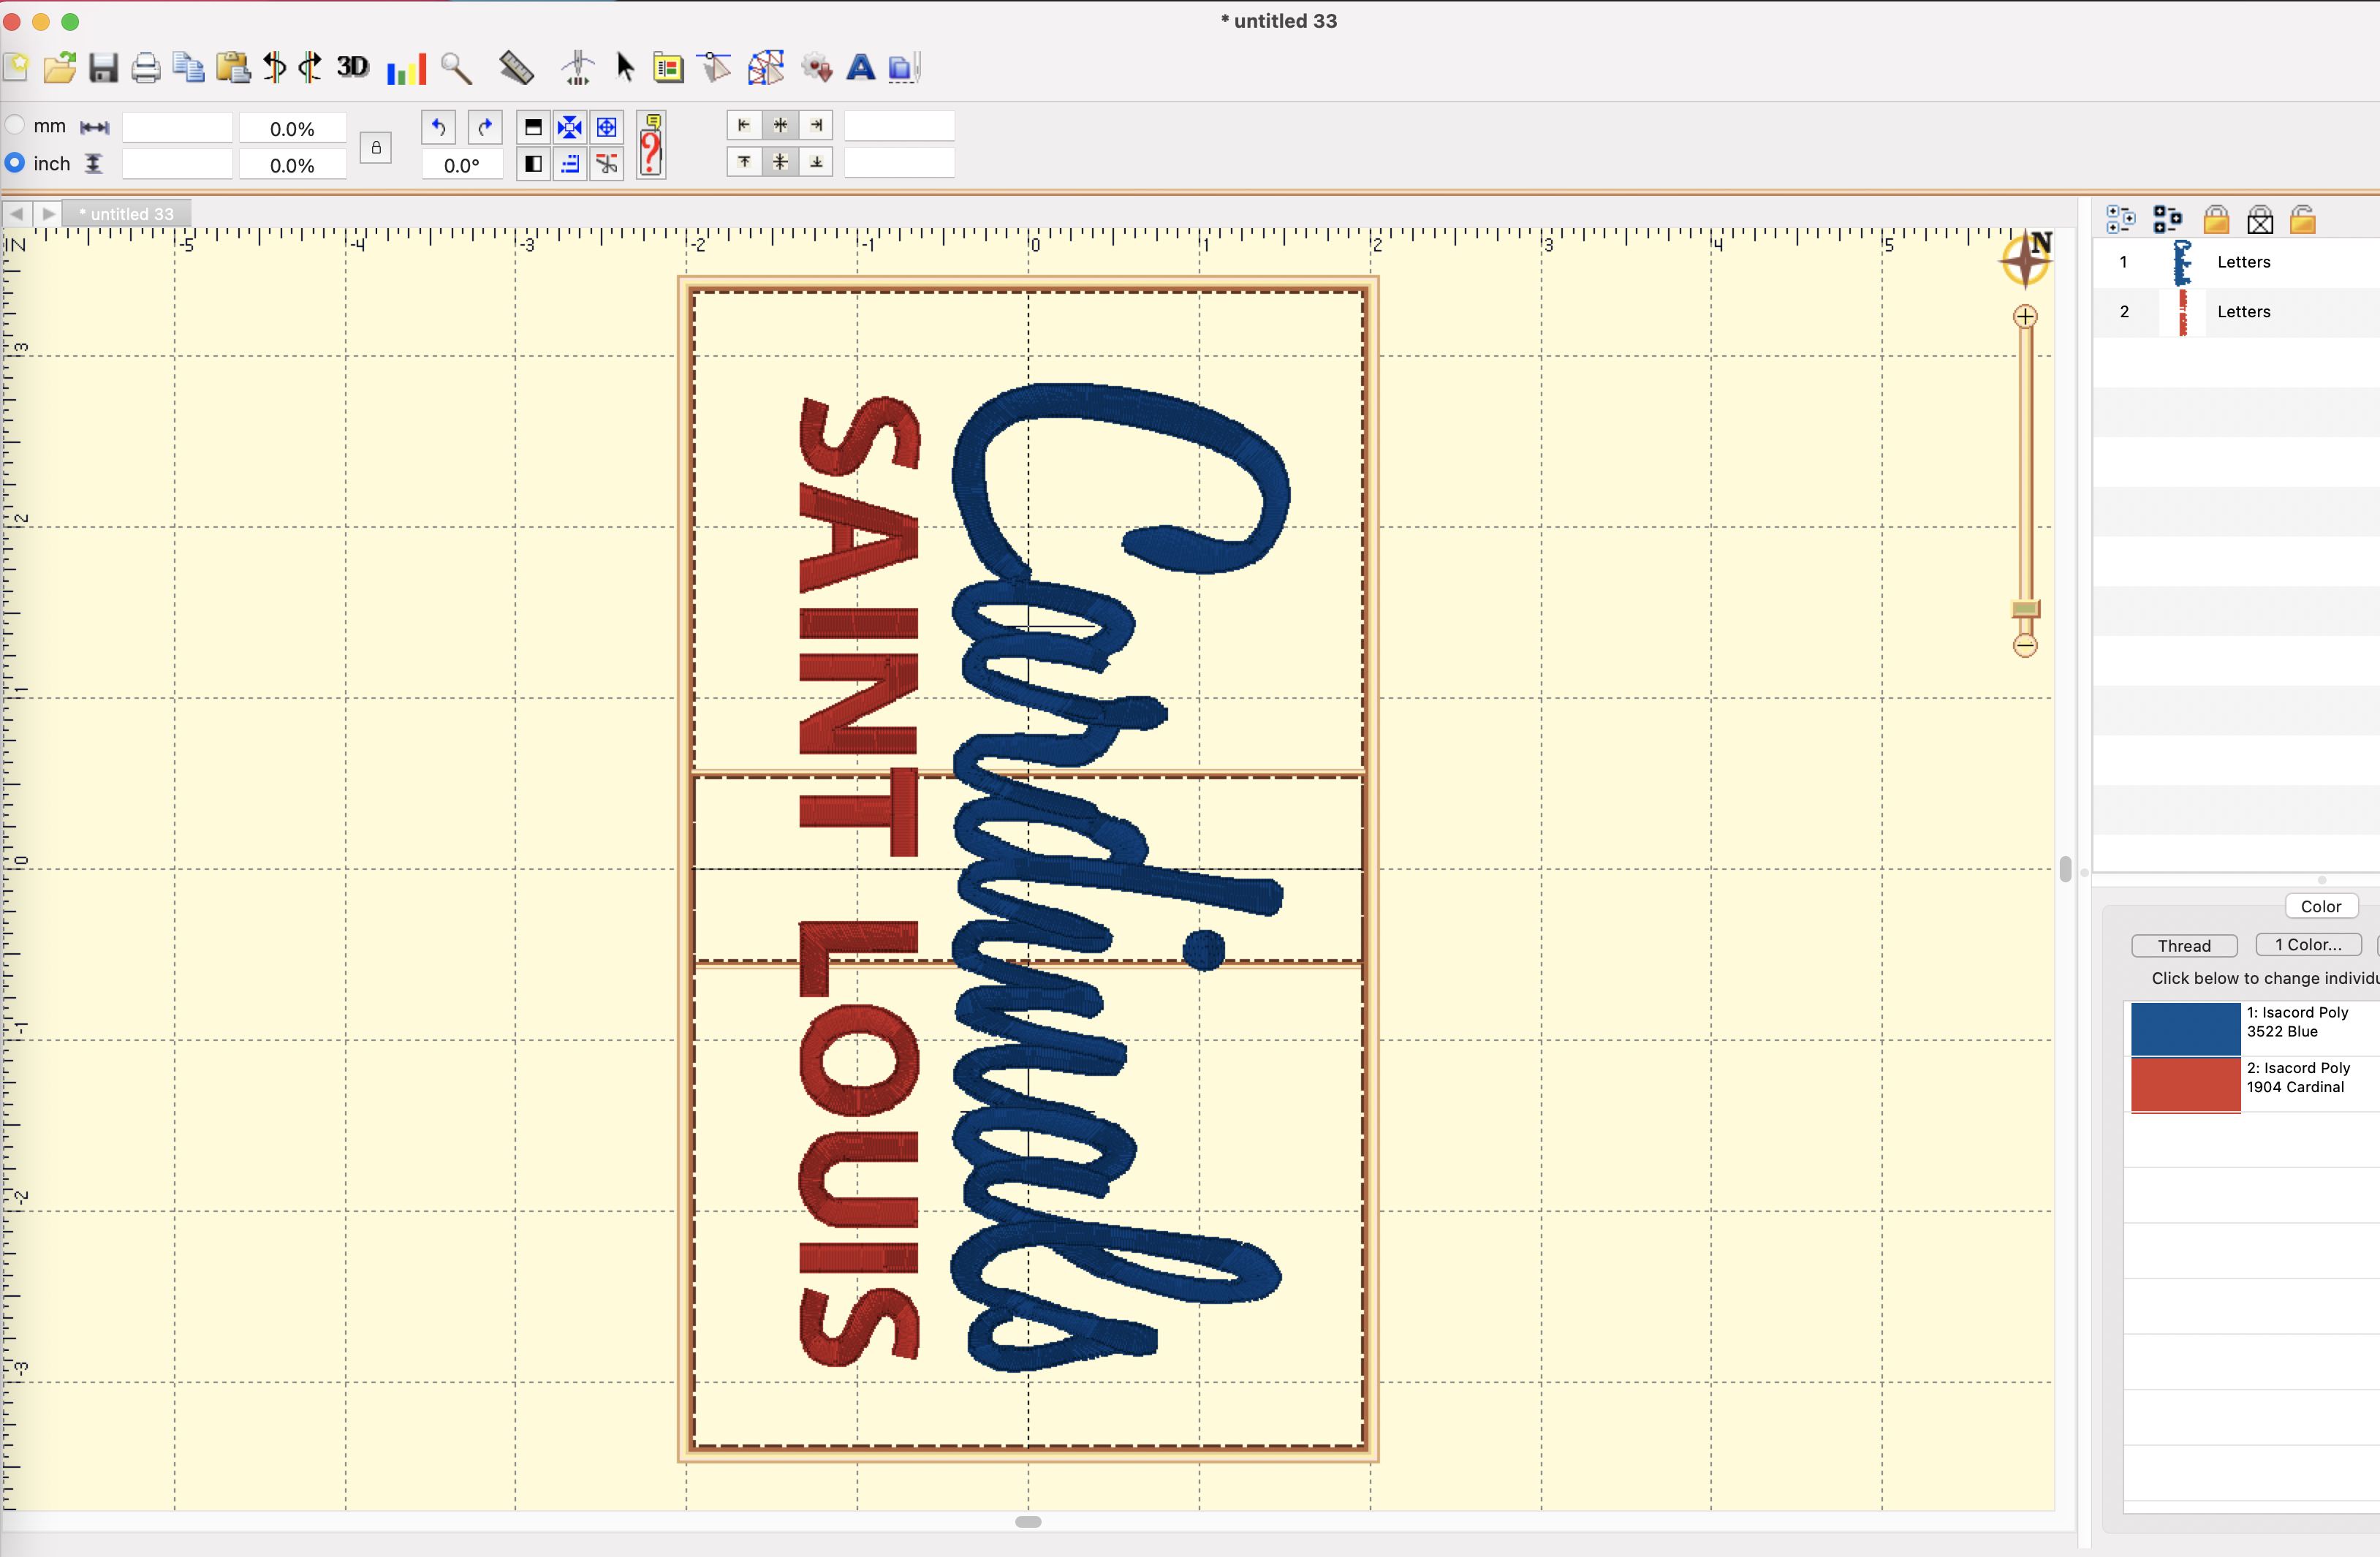
Task: Click the zoom slider handle
Action: [x=2025, y=609]
